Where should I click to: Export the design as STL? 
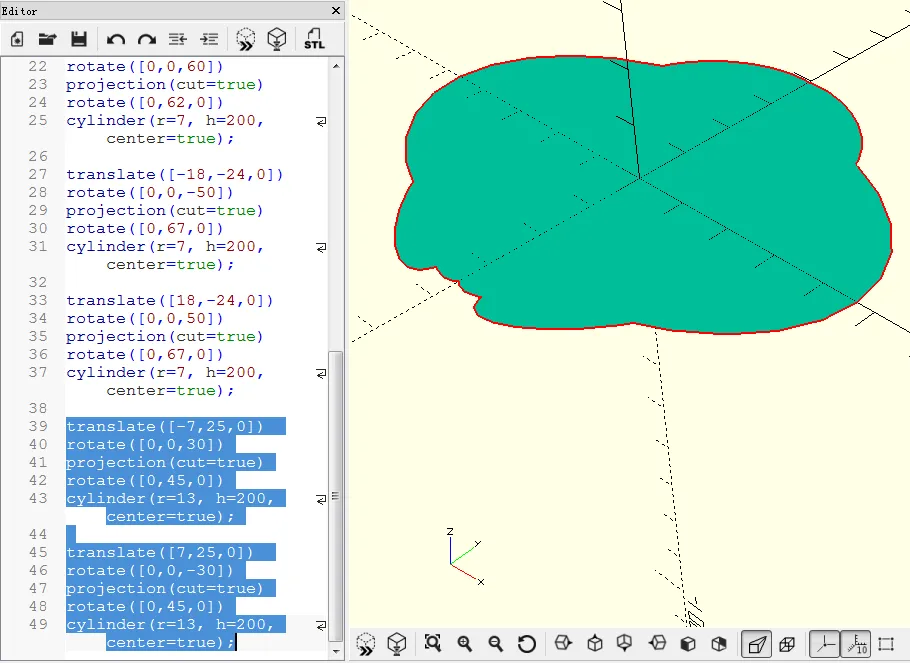coord(314,39)
